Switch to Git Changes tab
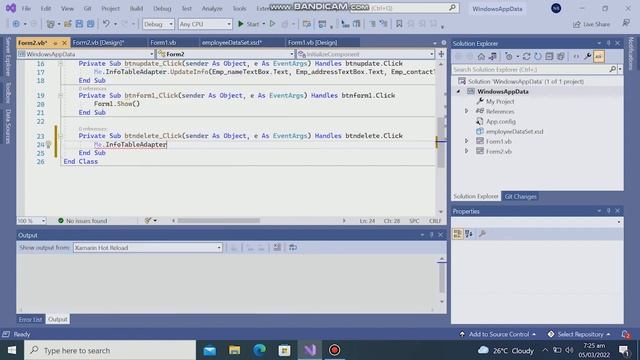This screenshot has width=640, height=360. (x=520, y=197)
